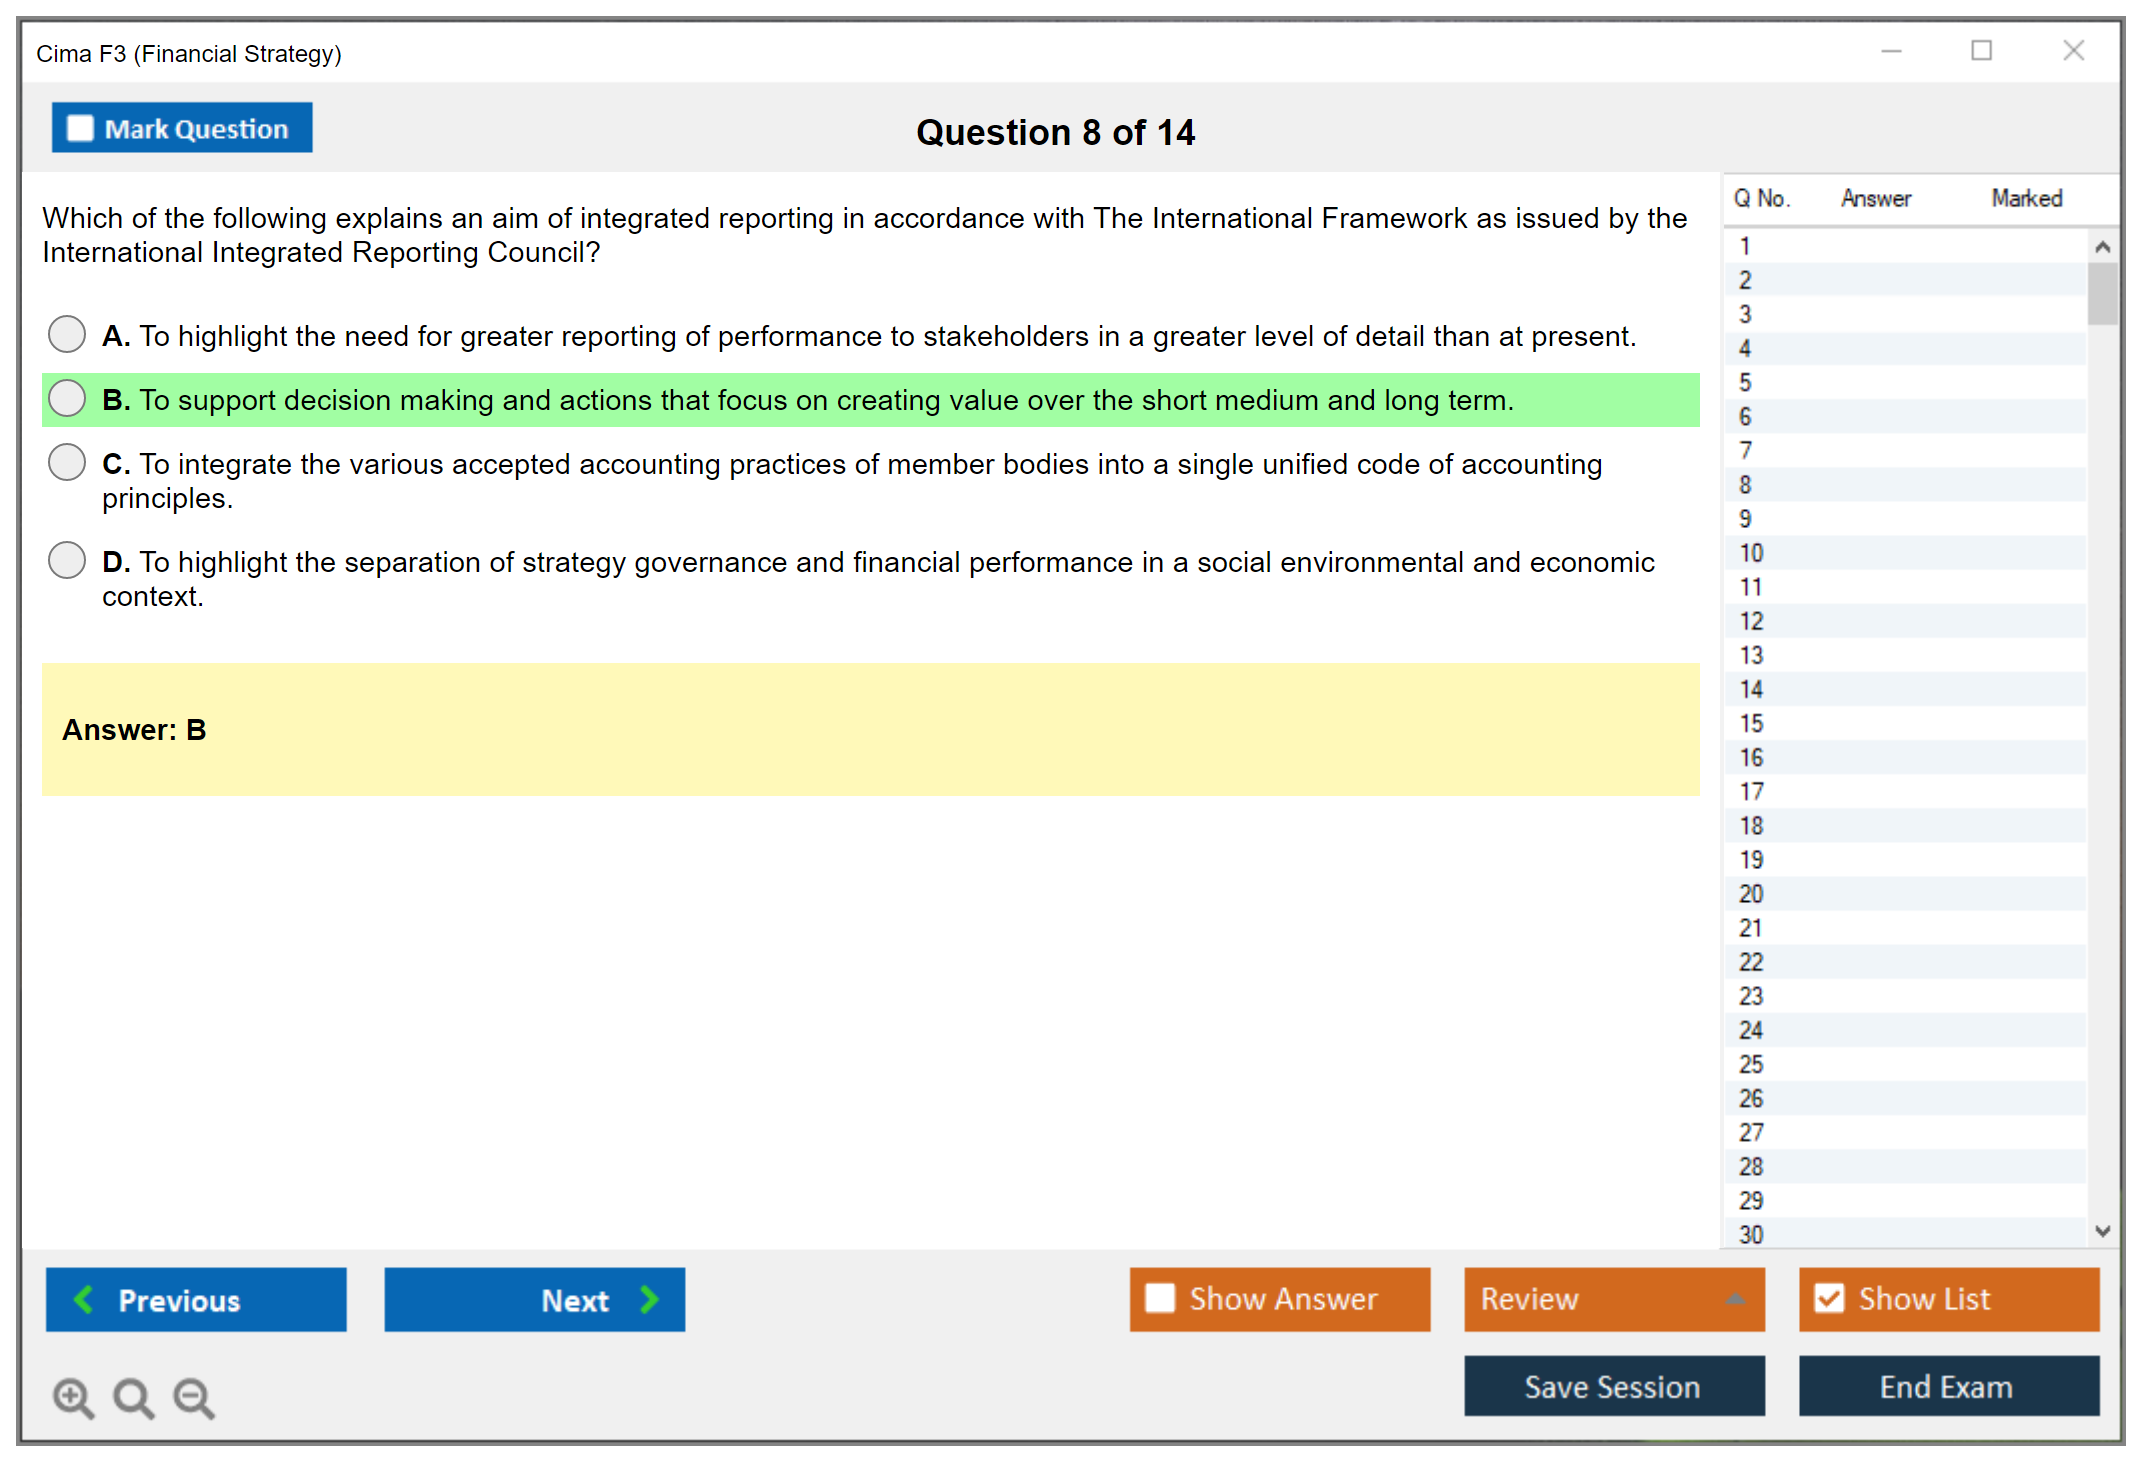The height and width of the screenshot is (1470, 2150).
Task: Maximize the Cima F3 window
Action: (1981, 51)
